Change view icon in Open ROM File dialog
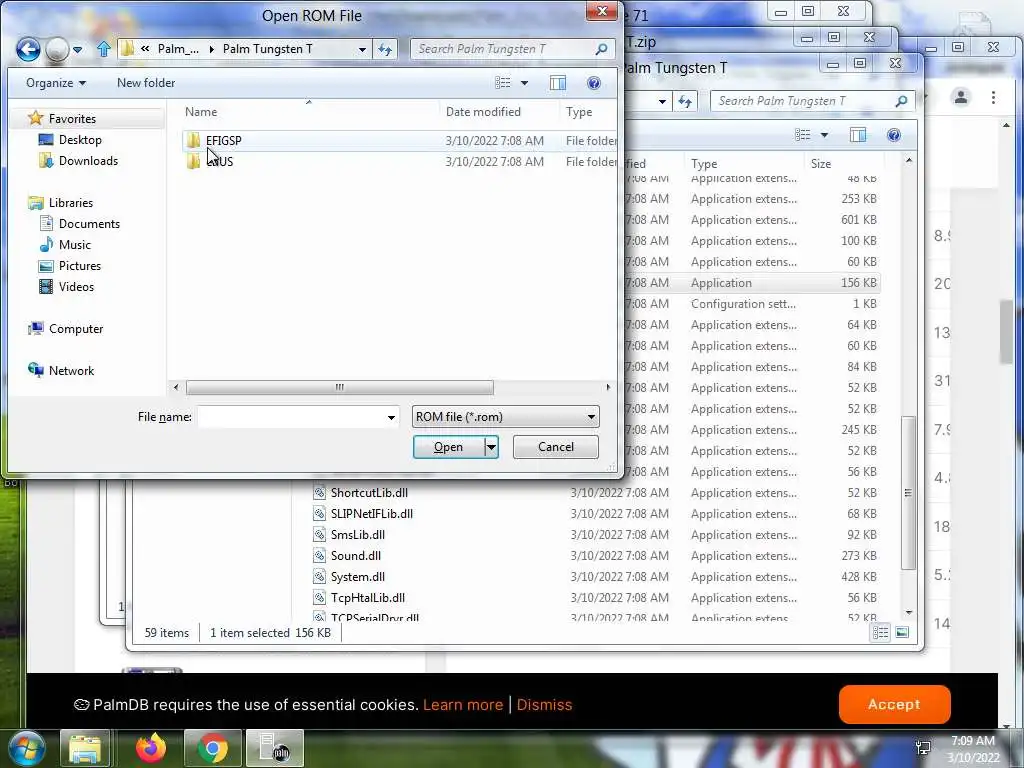Image resolution: width=1024 pixels, height=768 pixels. (502, 83)
